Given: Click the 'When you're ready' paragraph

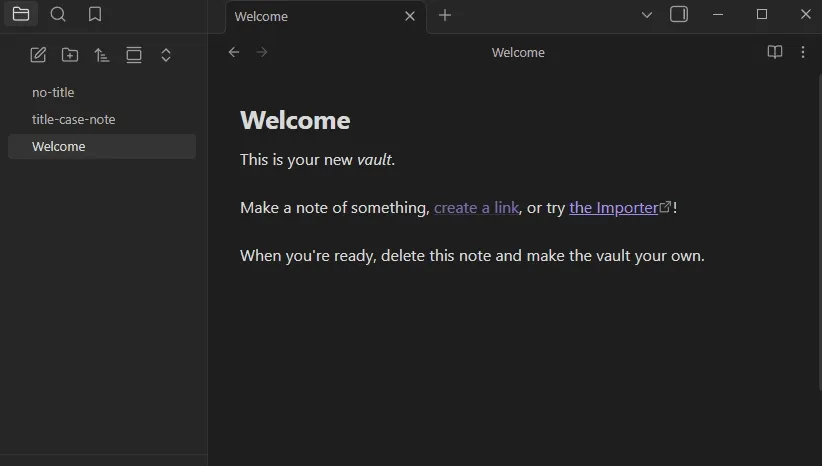Looking at the screenshot, I should pyautogui.click(x=472, y=256).
